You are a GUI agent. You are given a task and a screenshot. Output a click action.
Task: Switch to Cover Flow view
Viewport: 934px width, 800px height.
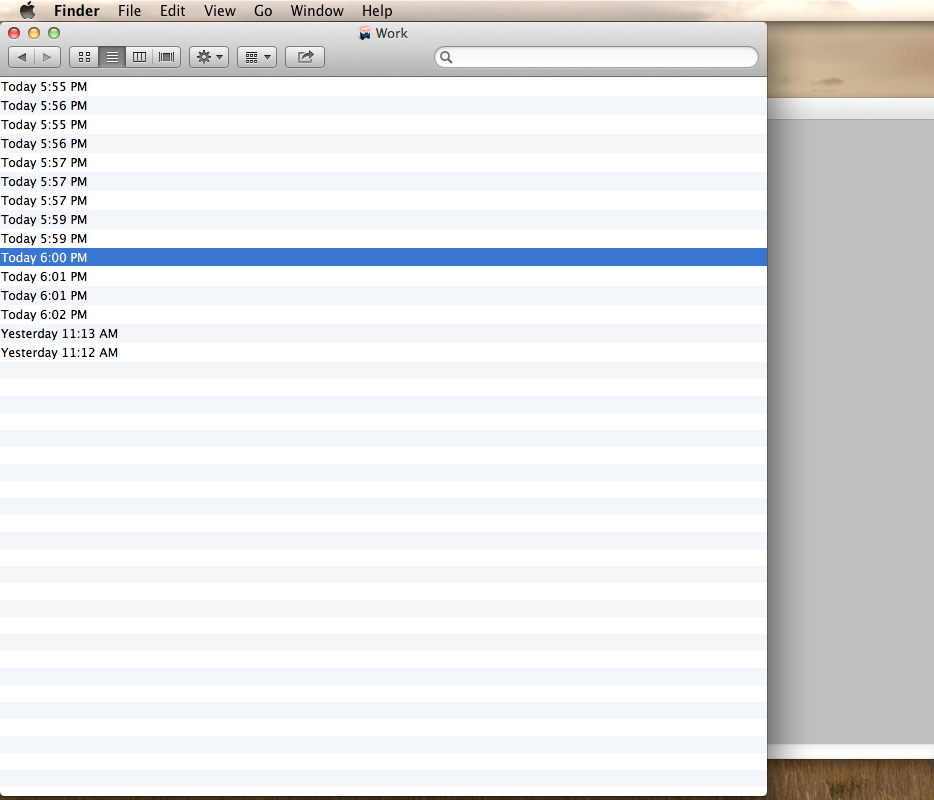[167, 57]
